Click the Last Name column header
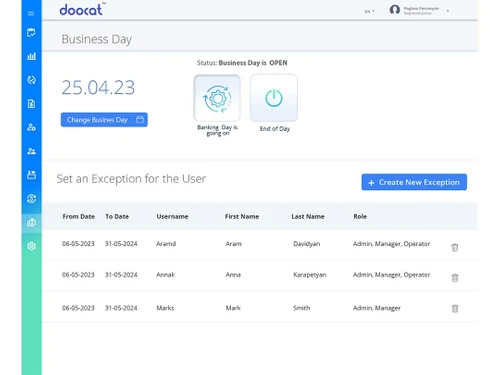The height and width of the screenshot is (375, 500). (x=308, y=216)
